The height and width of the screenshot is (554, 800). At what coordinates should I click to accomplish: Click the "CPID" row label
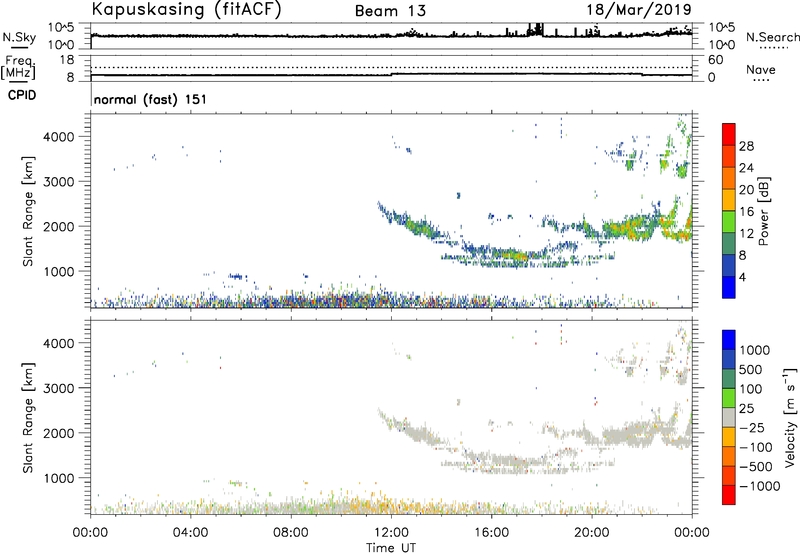point(22,95)
